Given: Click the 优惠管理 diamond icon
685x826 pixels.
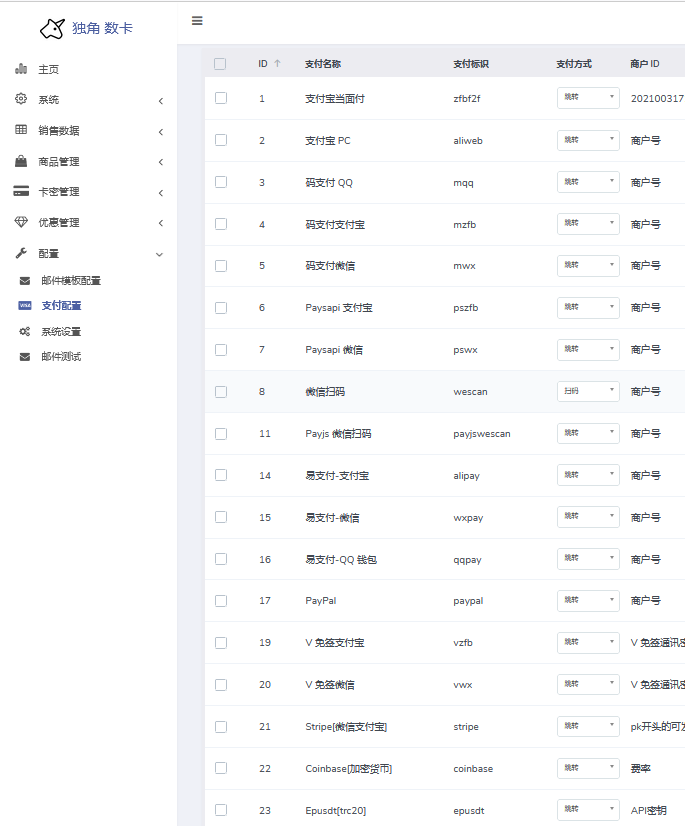Looking at the screenshot, I should (x=21, y=222).
